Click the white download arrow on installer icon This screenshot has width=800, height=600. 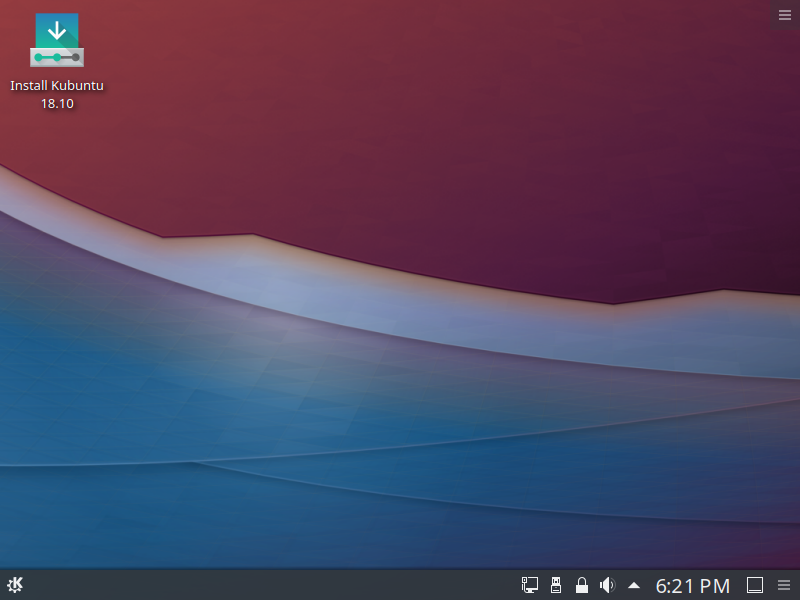pos(57,30)
